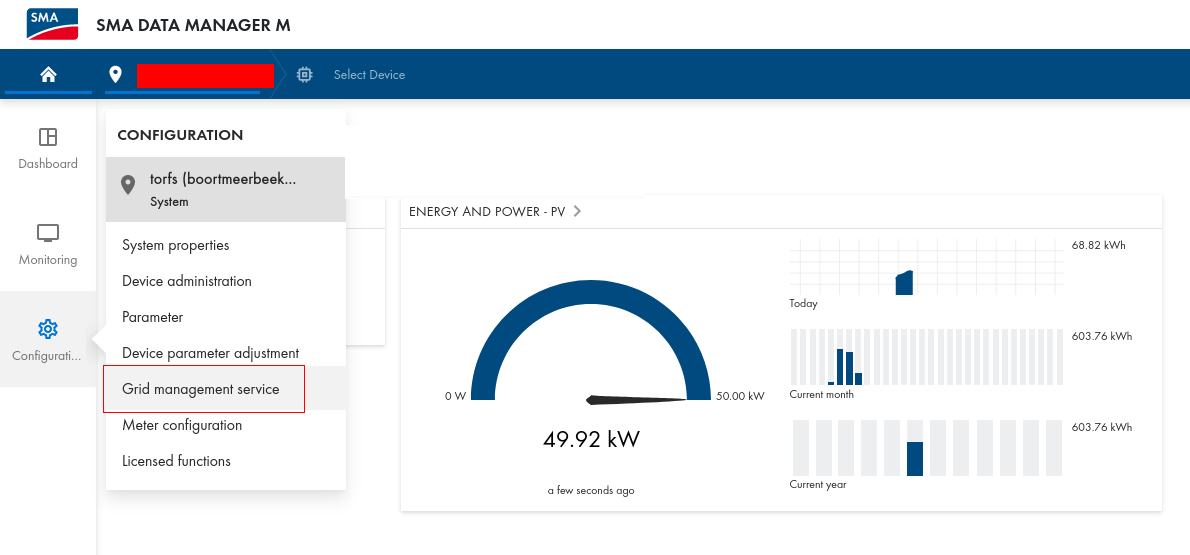
Task: Click the Today energy chart
Action: (x=927, y=266)
